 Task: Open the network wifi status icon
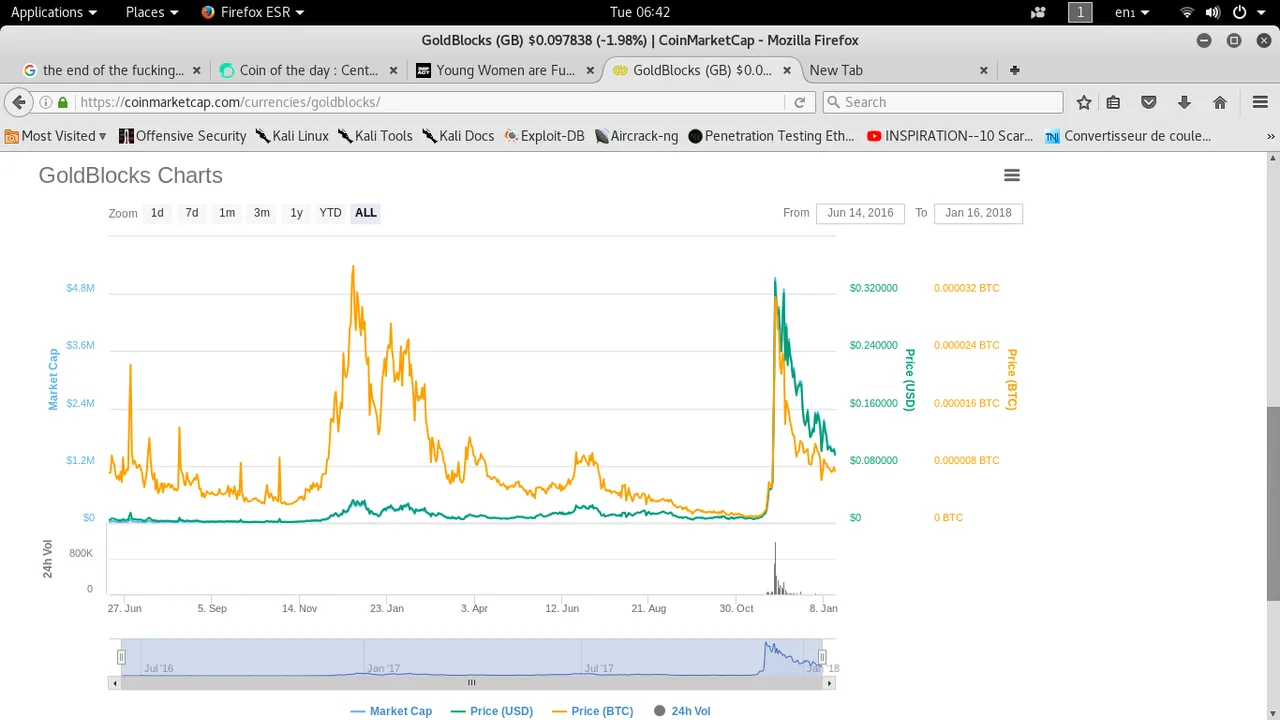[1187, 12]
